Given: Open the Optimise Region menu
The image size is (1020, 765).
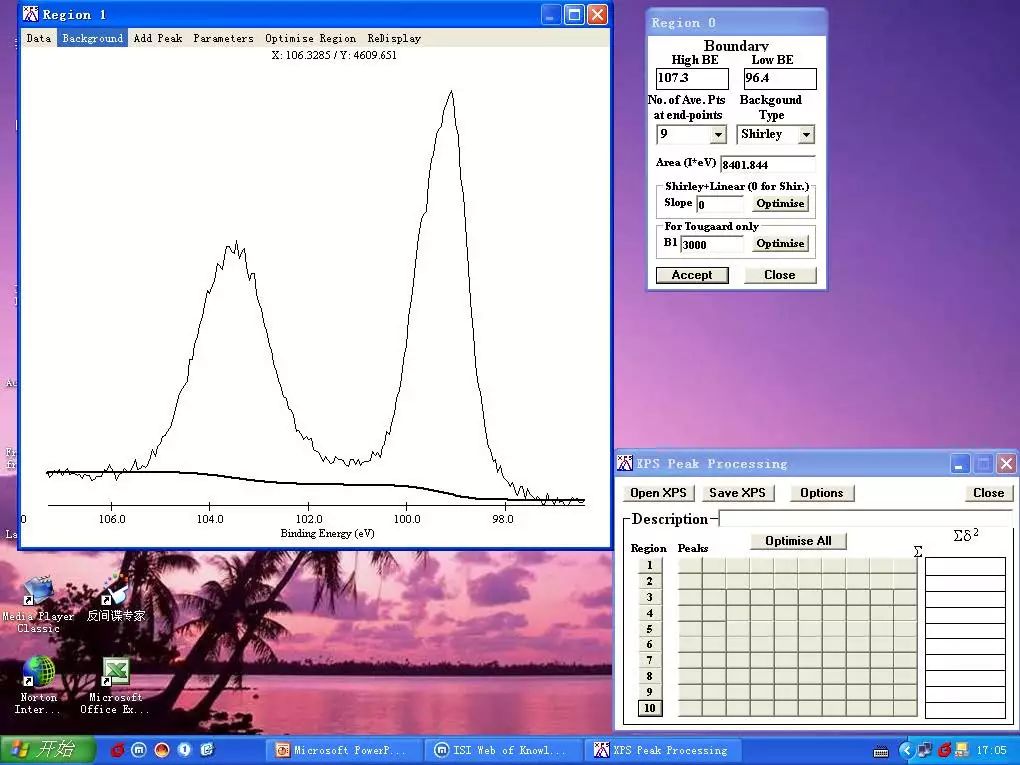Looking at the screenshot, I should 310,38.
